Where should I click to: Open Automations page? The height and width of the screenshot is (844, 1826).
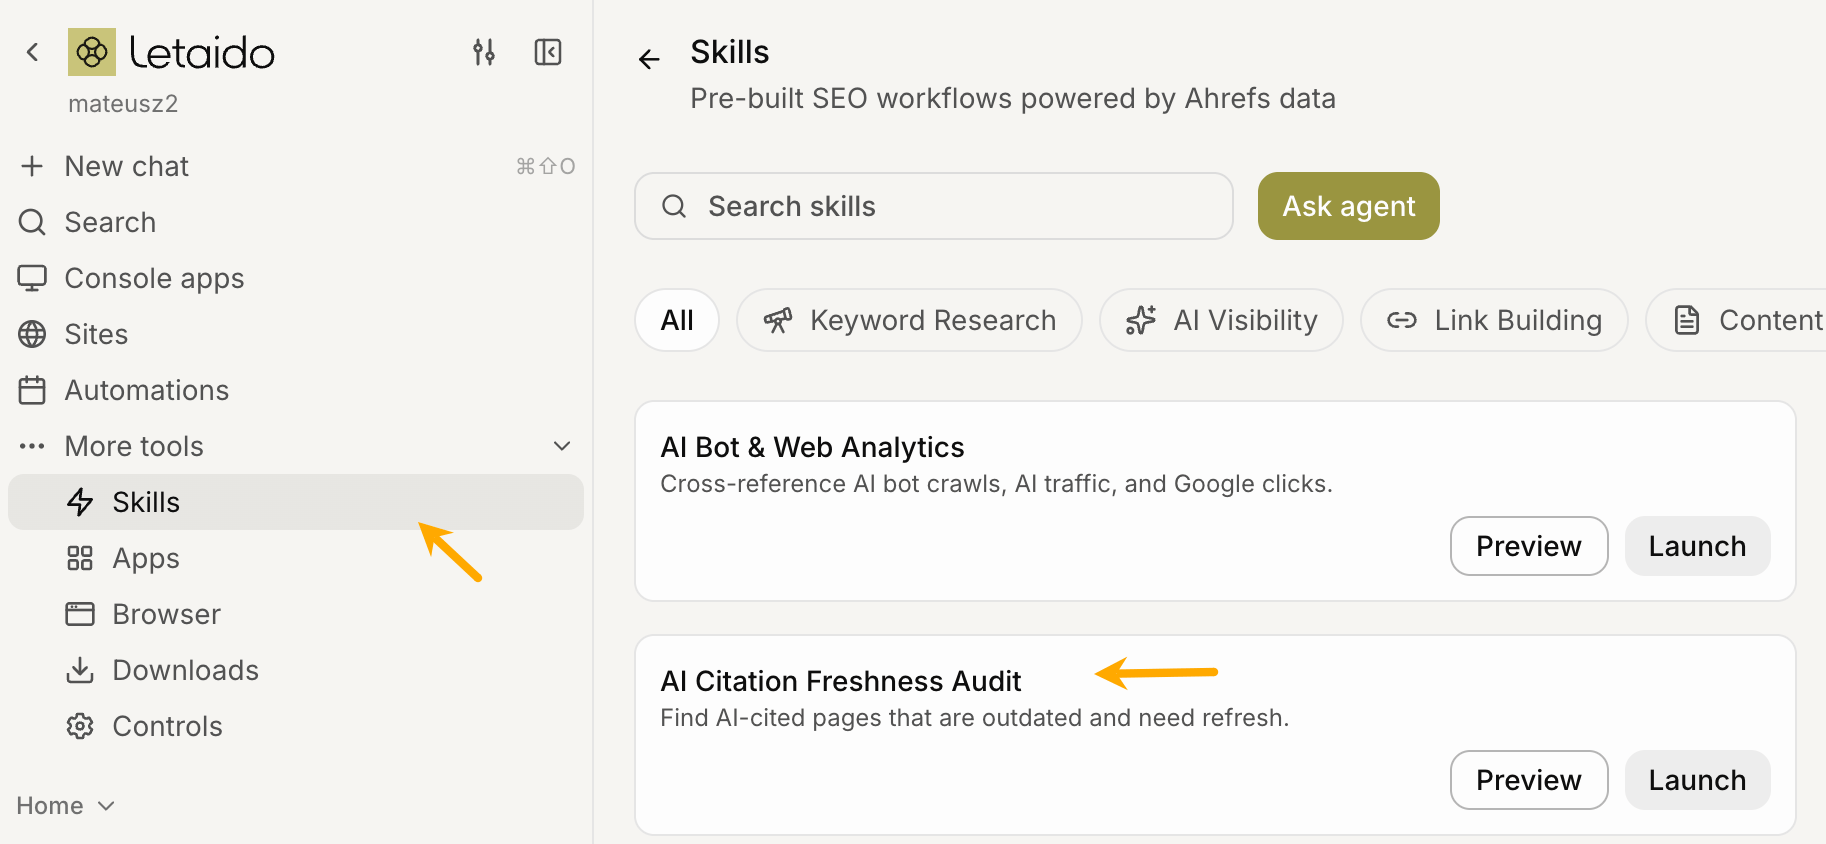296,390
